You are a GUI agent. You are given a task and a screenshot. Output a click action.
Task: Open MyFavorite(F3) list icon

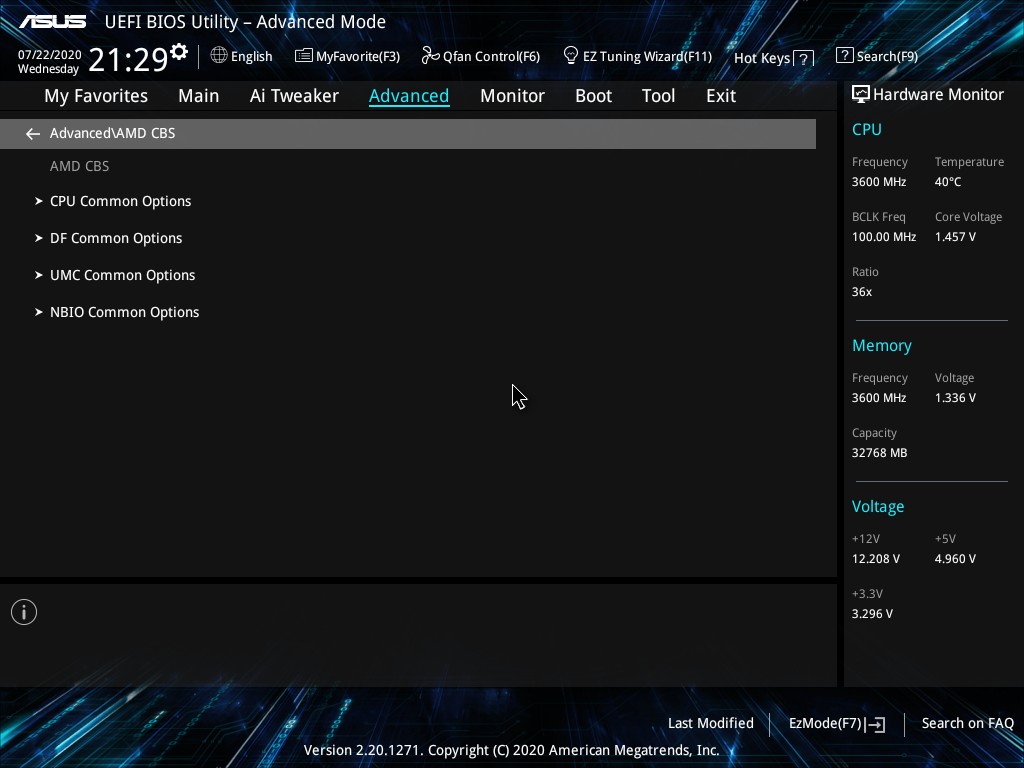304,56
